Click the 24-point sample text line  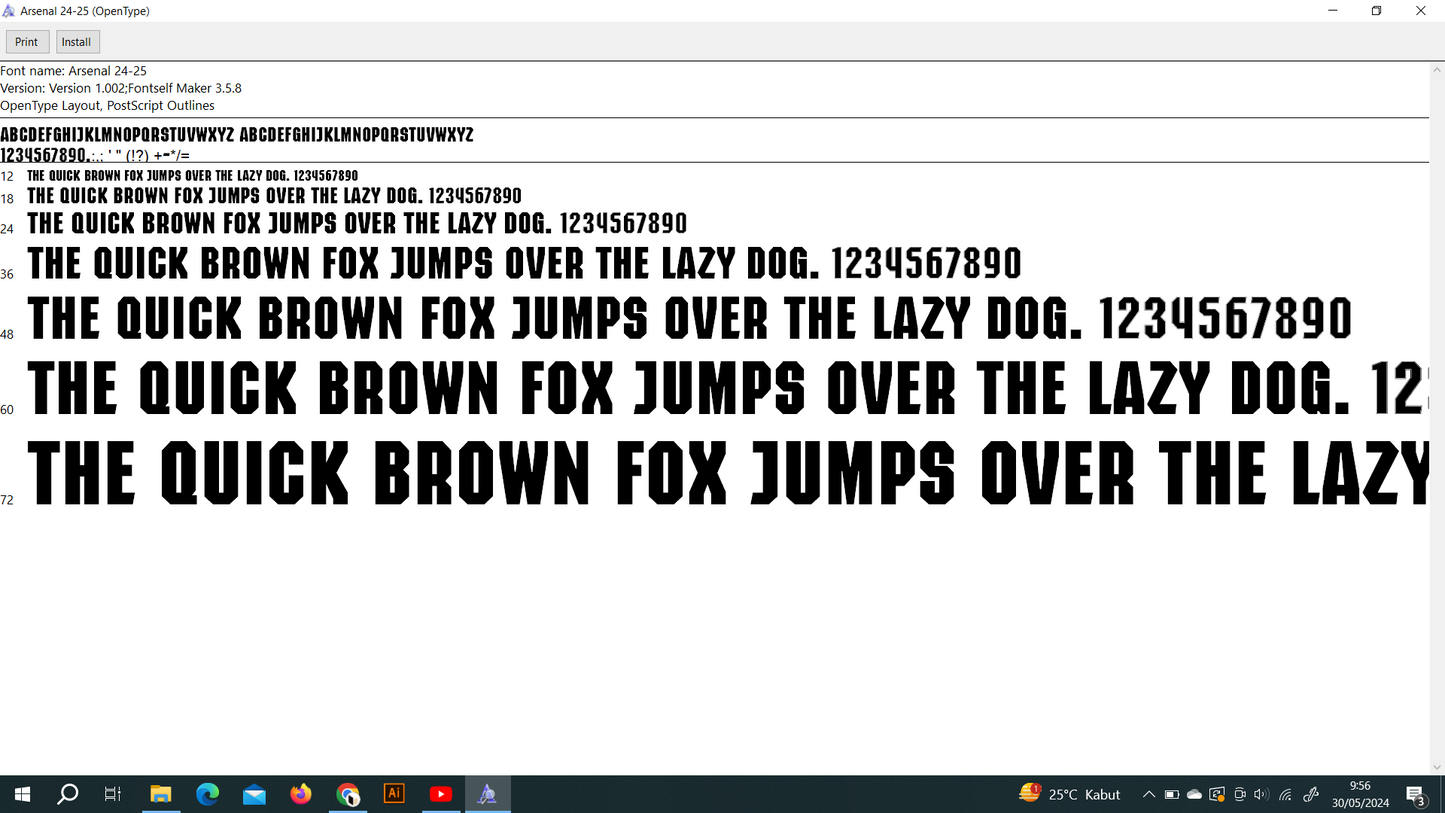click(x=357, y=223)
